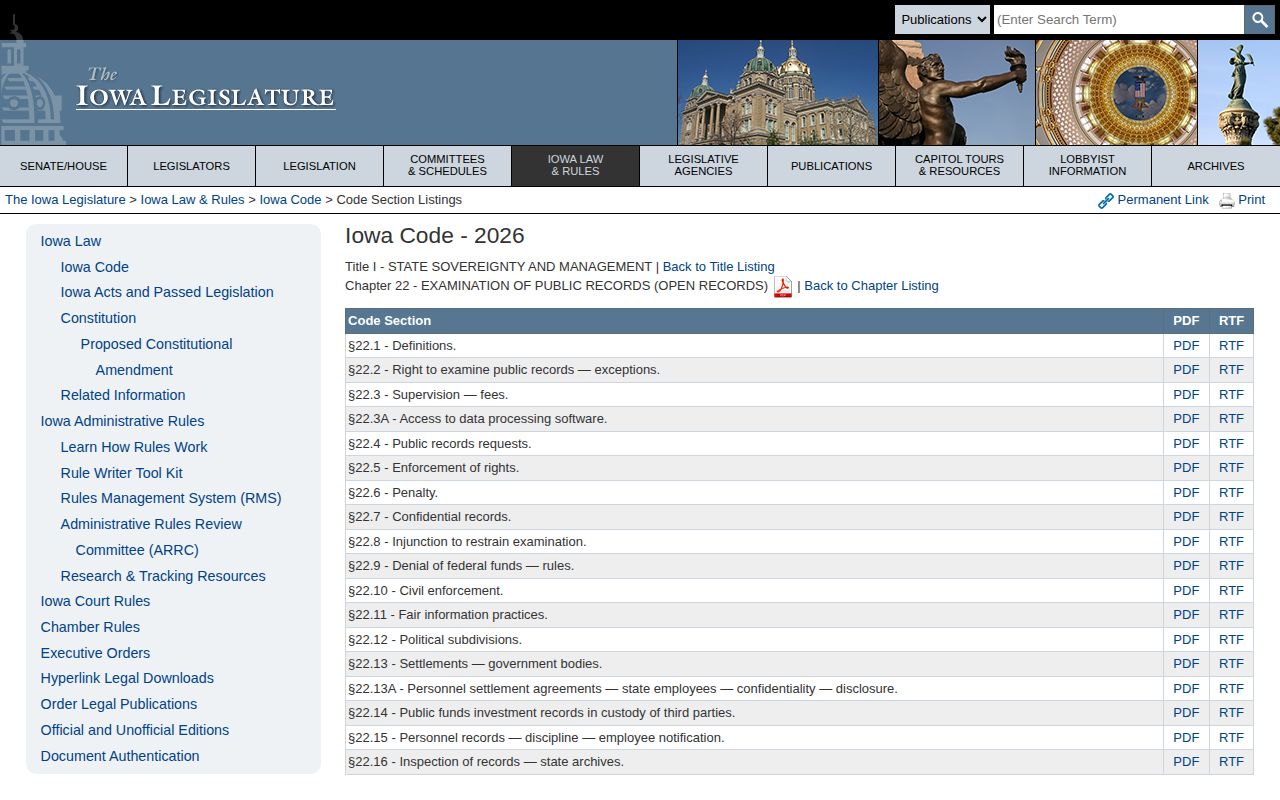The height and width of the screenshot is (800, 1280).
Task: Open the Rule Writer Tool Kit link
Action: coord(121,473)
